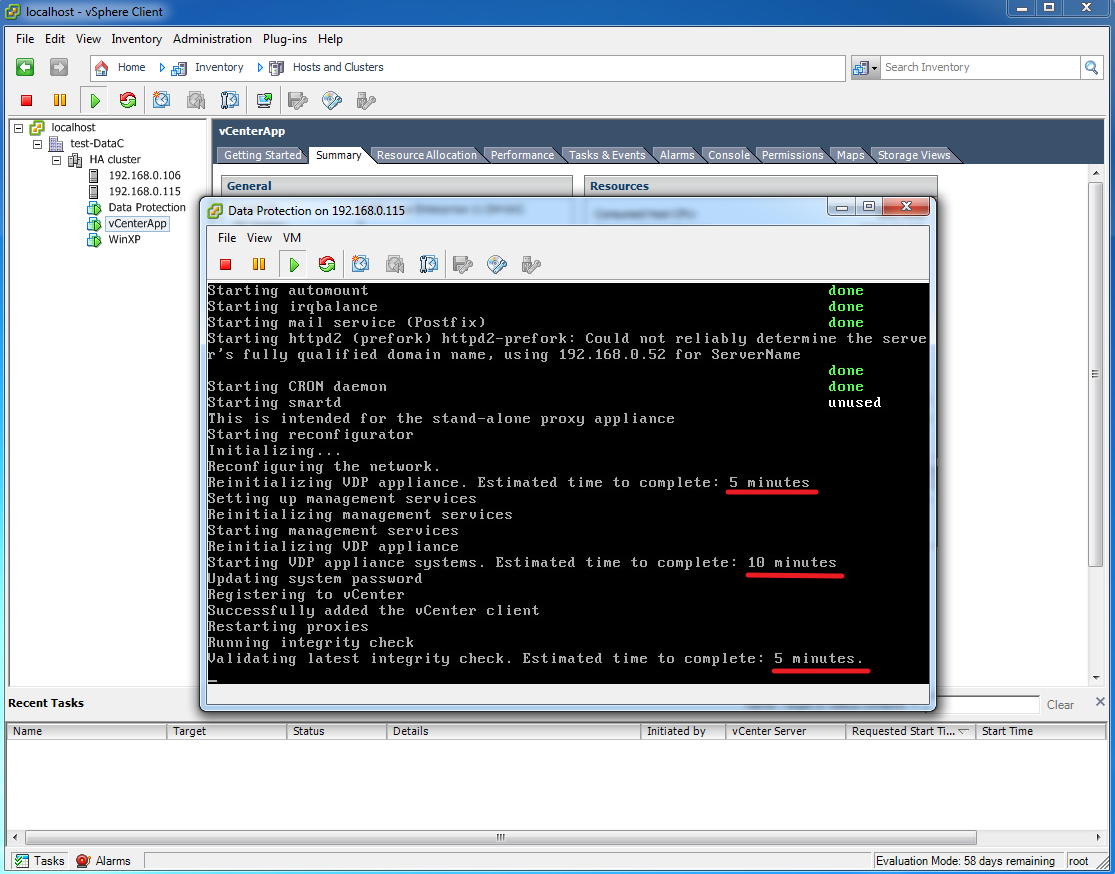Click Reset VM icon in main toolbar
The height and width of the screenshot is (874, 1115).
click(128, 100)
